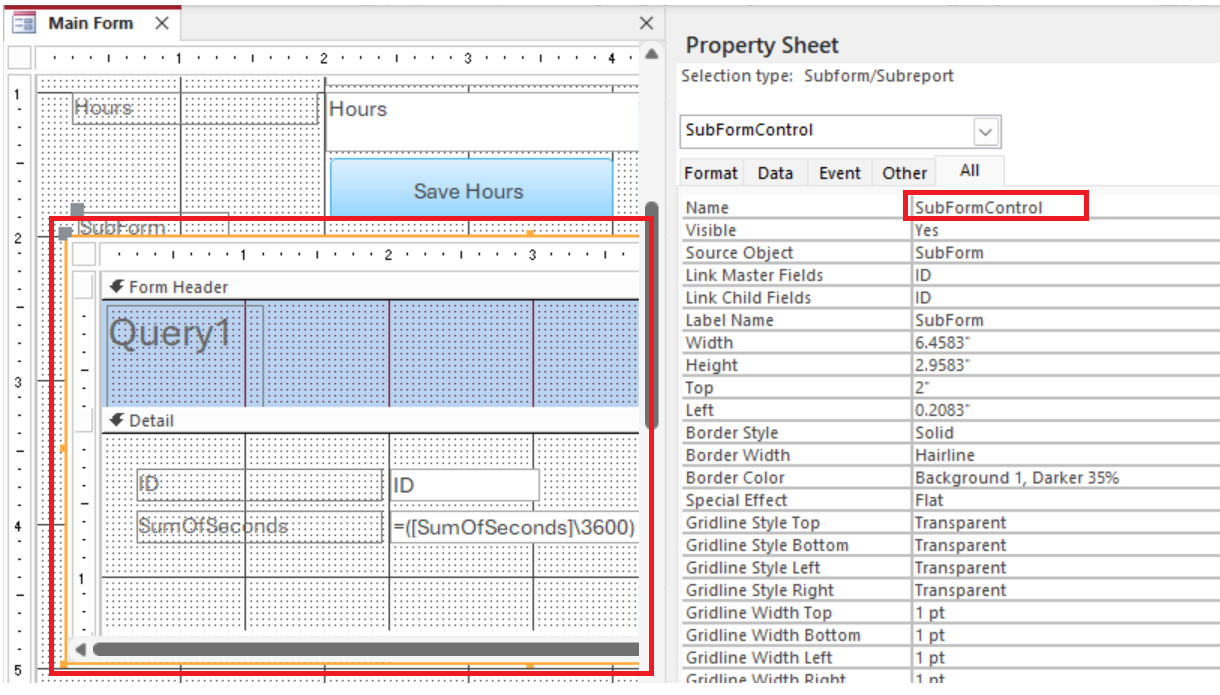Select the SumOfSeconds label
The image size is (1220, 695).
(x=260, y=527)
